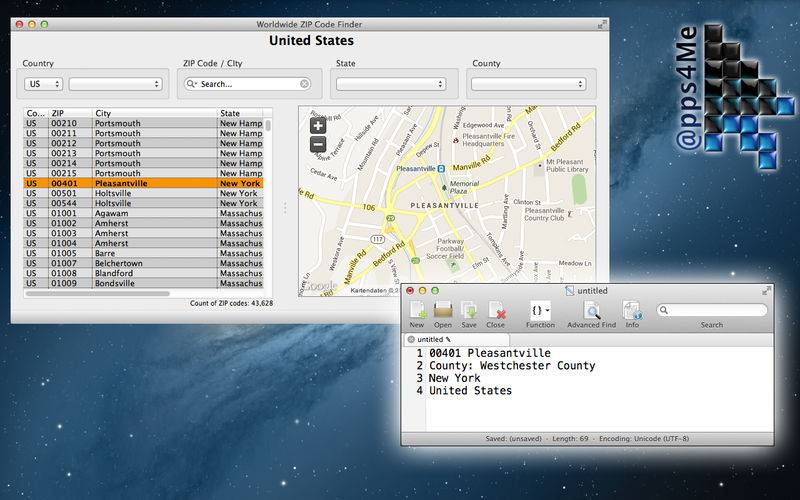Select the 01005 Barre row

[143, 253]
